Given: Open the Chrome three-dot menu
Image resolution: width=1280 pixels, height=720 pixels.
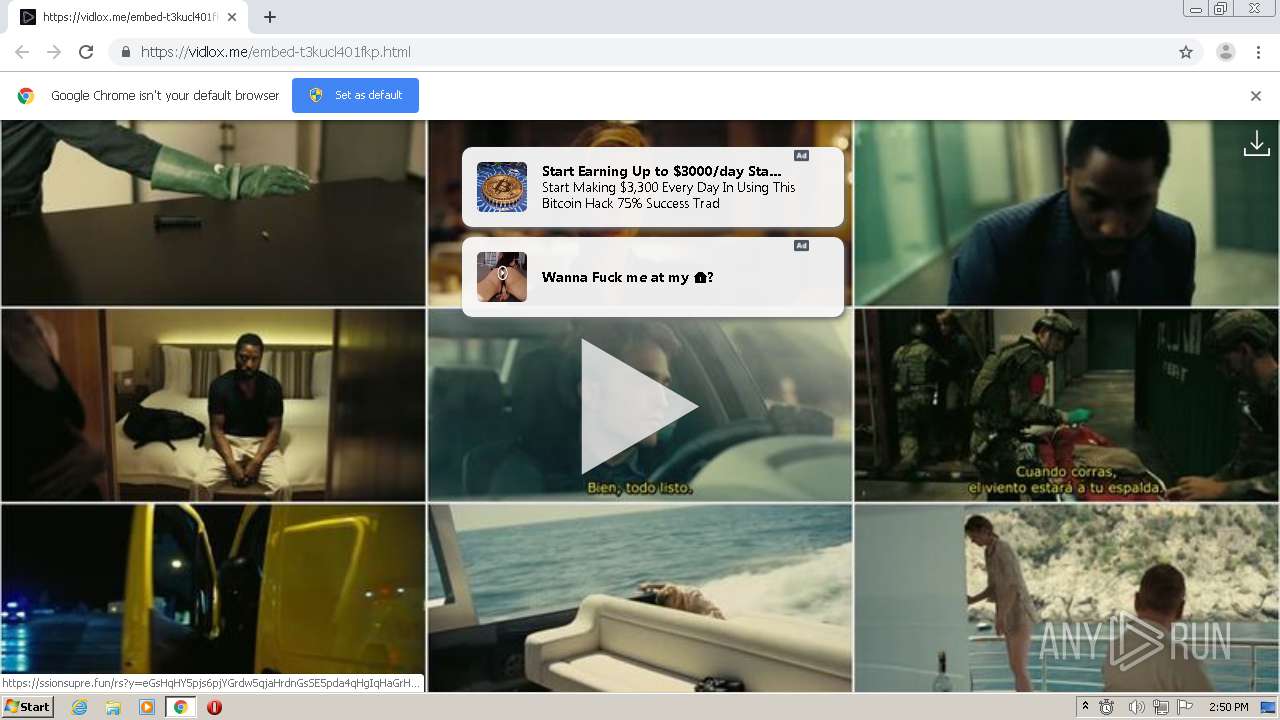Looking at the screenshot, I should (x=1258, y=52).
